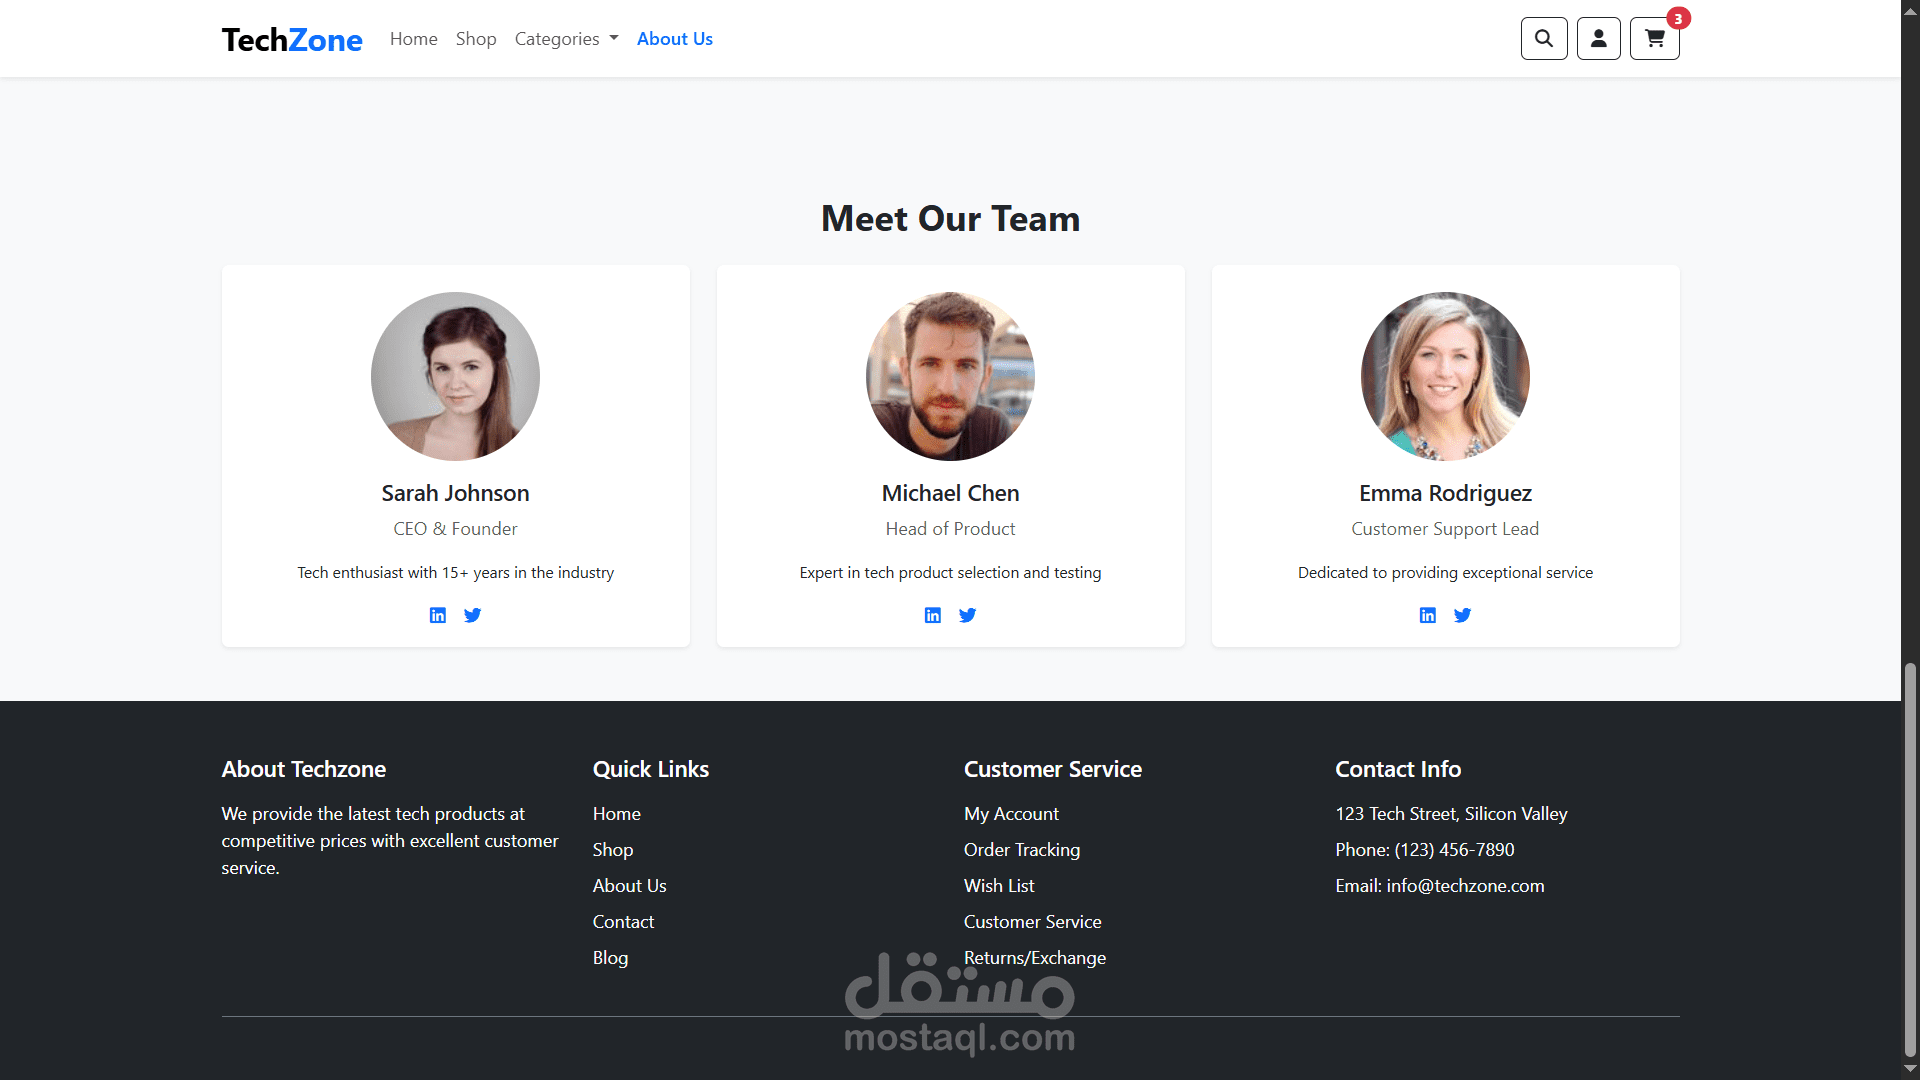This screenshot has width=1920, height=1080.
Task: Click Sarah Johnson's profile photo
Action: (x=456, y=376)
